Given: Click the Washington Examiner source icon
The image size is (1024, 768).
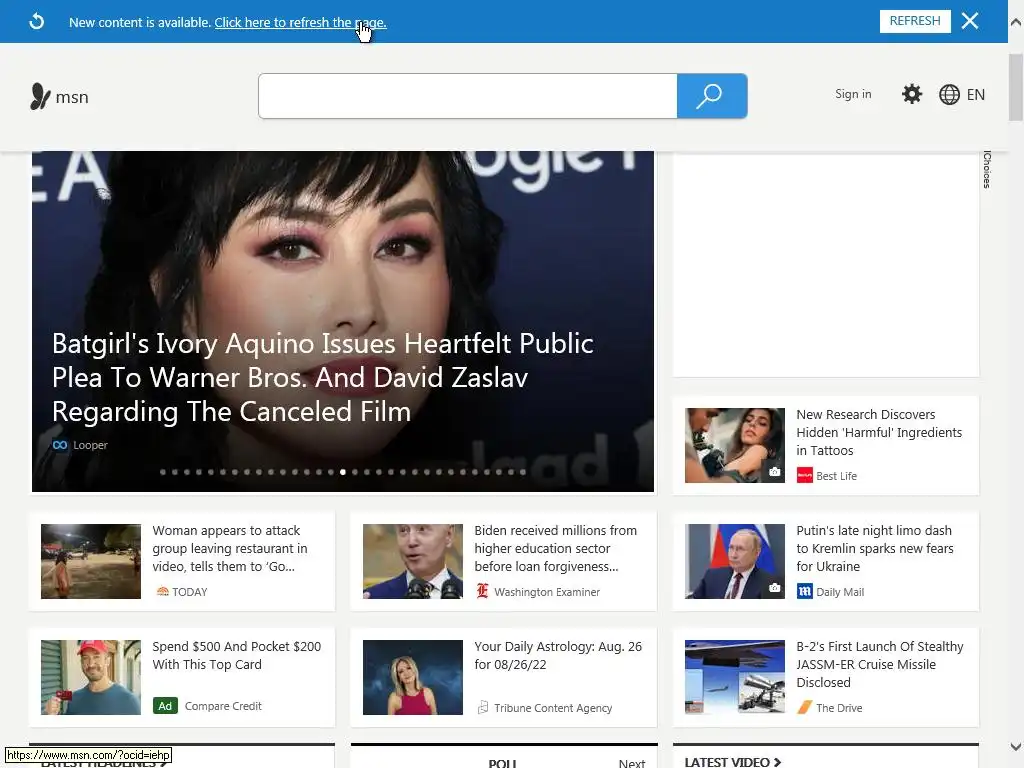Looking at the screenshot, I should (482, 591).
